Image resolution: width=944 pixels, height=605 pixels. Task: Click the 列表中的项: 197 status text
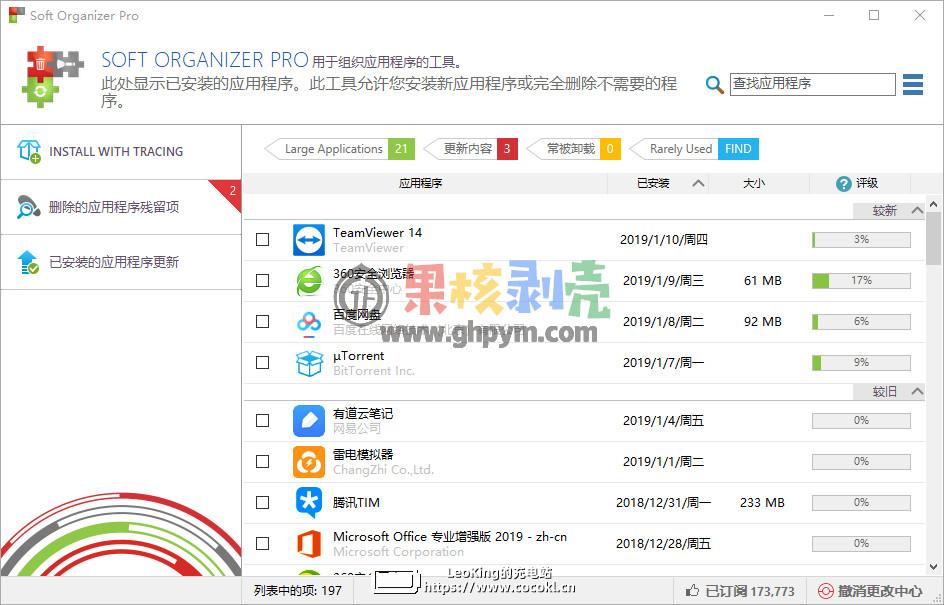click(x=297, y=591)
